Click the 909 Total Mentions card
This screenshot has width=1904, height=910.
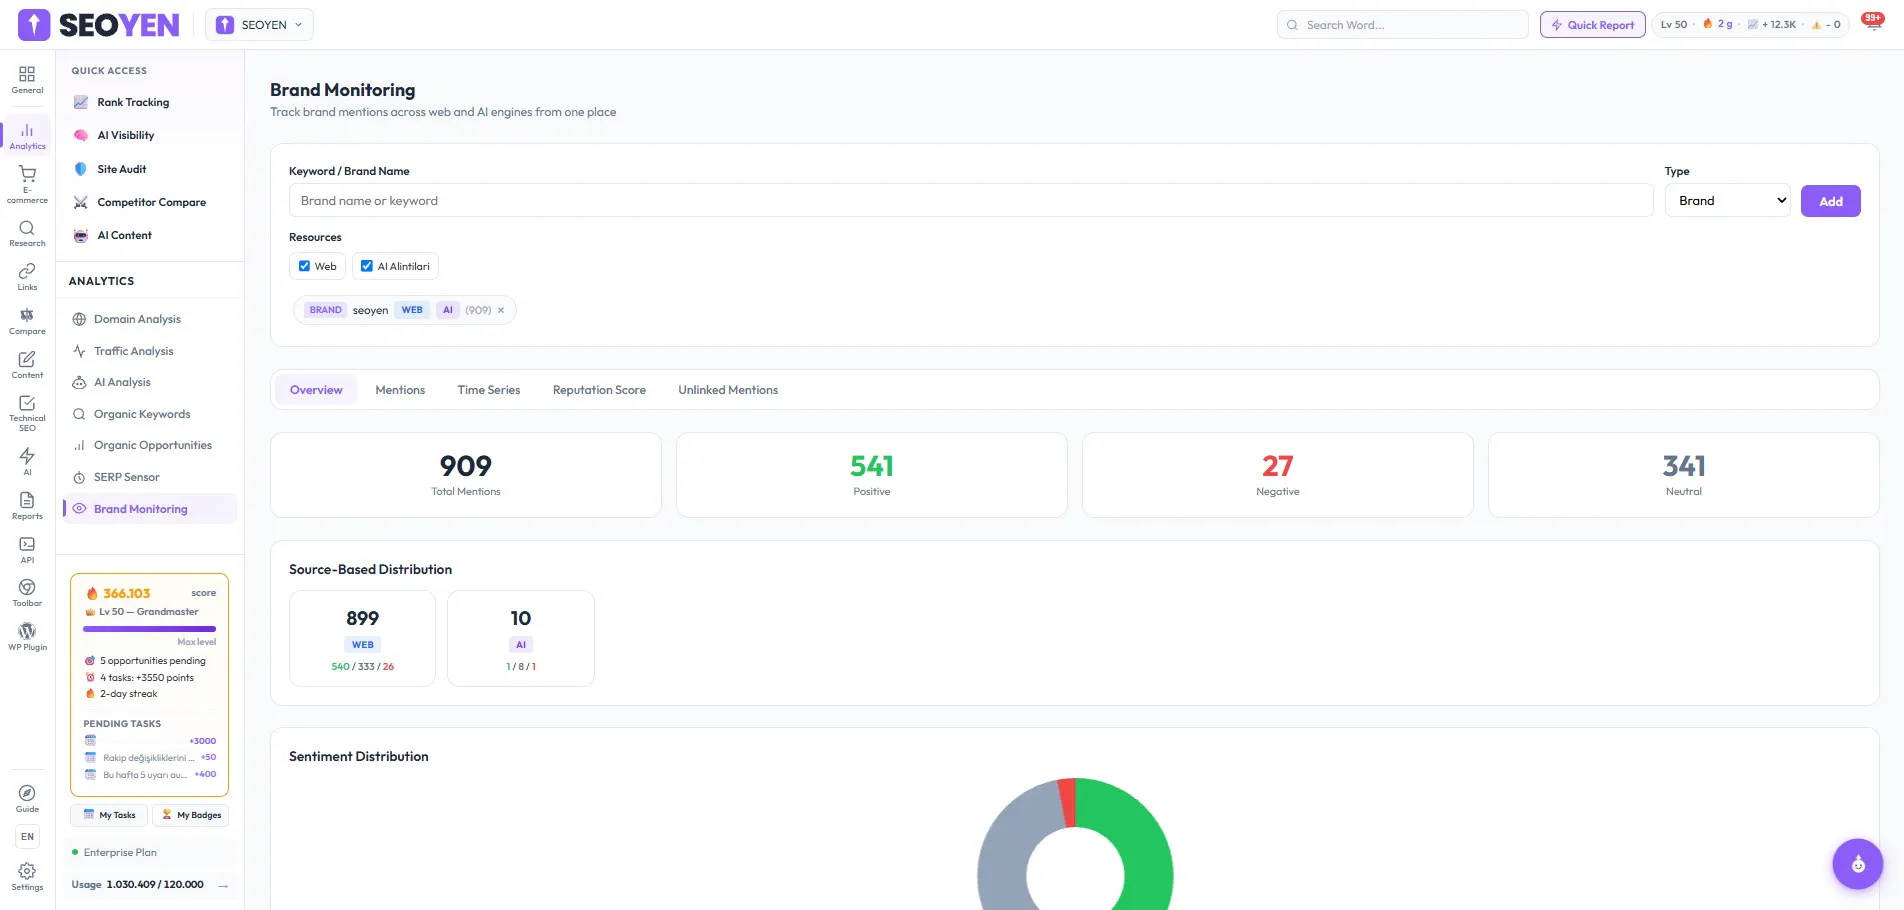466,475
